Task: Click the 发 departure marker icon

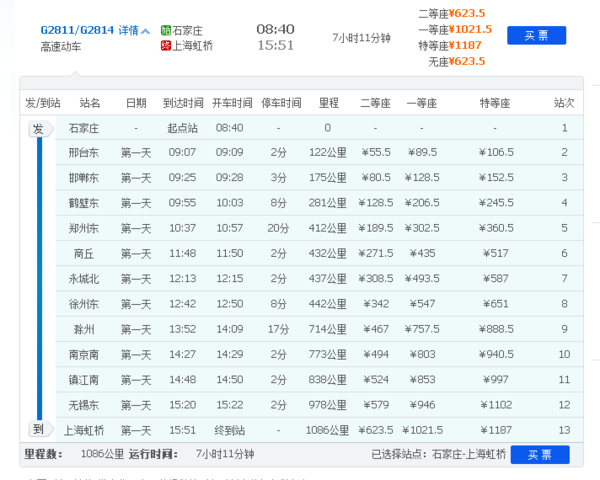Action: pos(41,129)
